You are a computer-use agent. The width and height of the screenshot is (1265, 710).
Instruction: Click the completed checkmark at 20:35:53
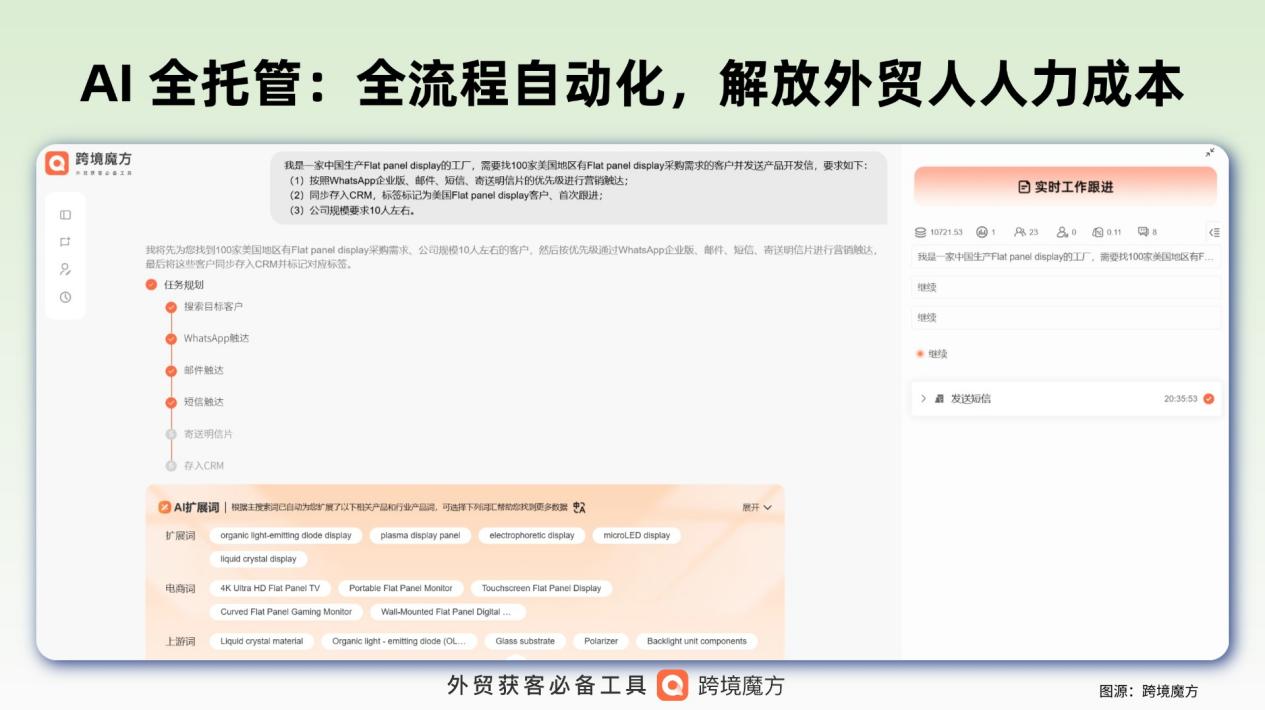[x=1208, y=399]
